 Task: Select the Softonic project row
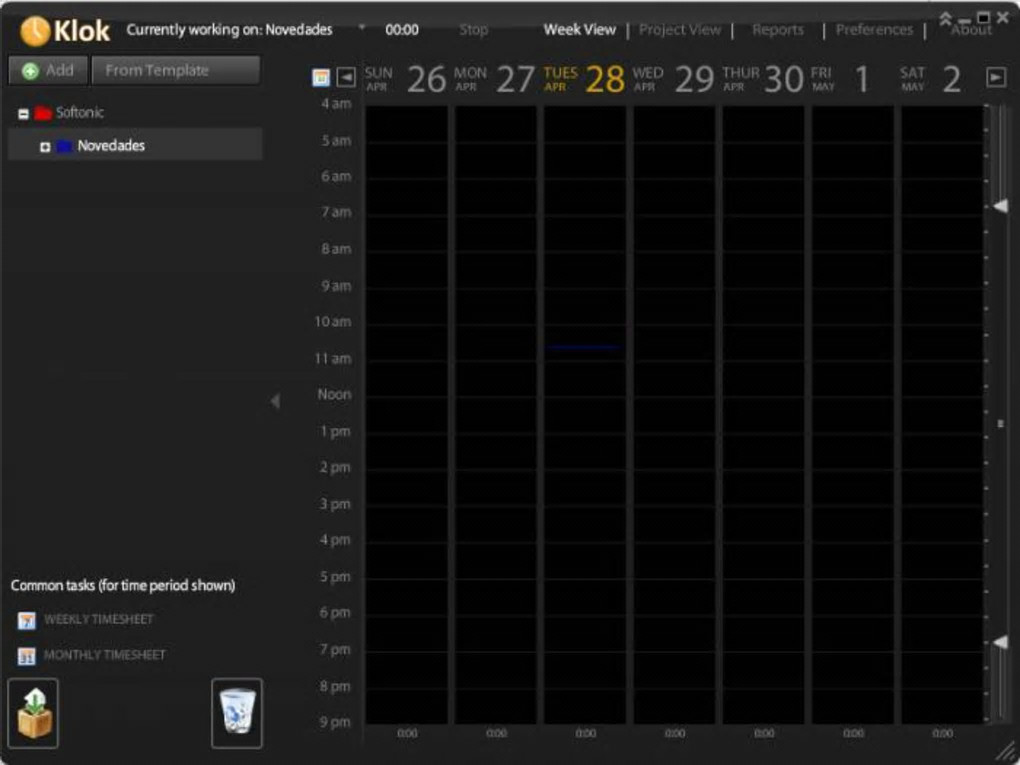click(135, 113)
